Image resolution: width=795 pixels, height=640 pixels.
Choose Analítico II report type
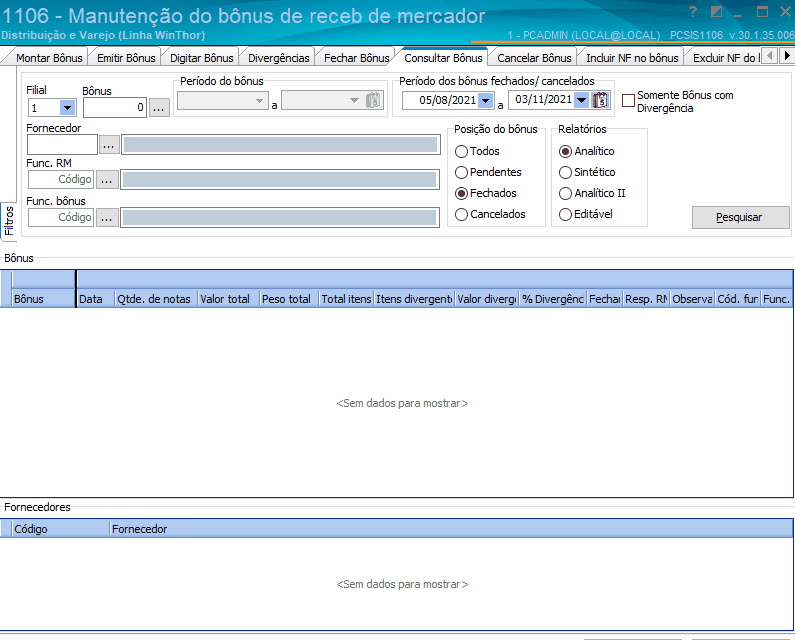pyautogui.click(x=592, y=193)
